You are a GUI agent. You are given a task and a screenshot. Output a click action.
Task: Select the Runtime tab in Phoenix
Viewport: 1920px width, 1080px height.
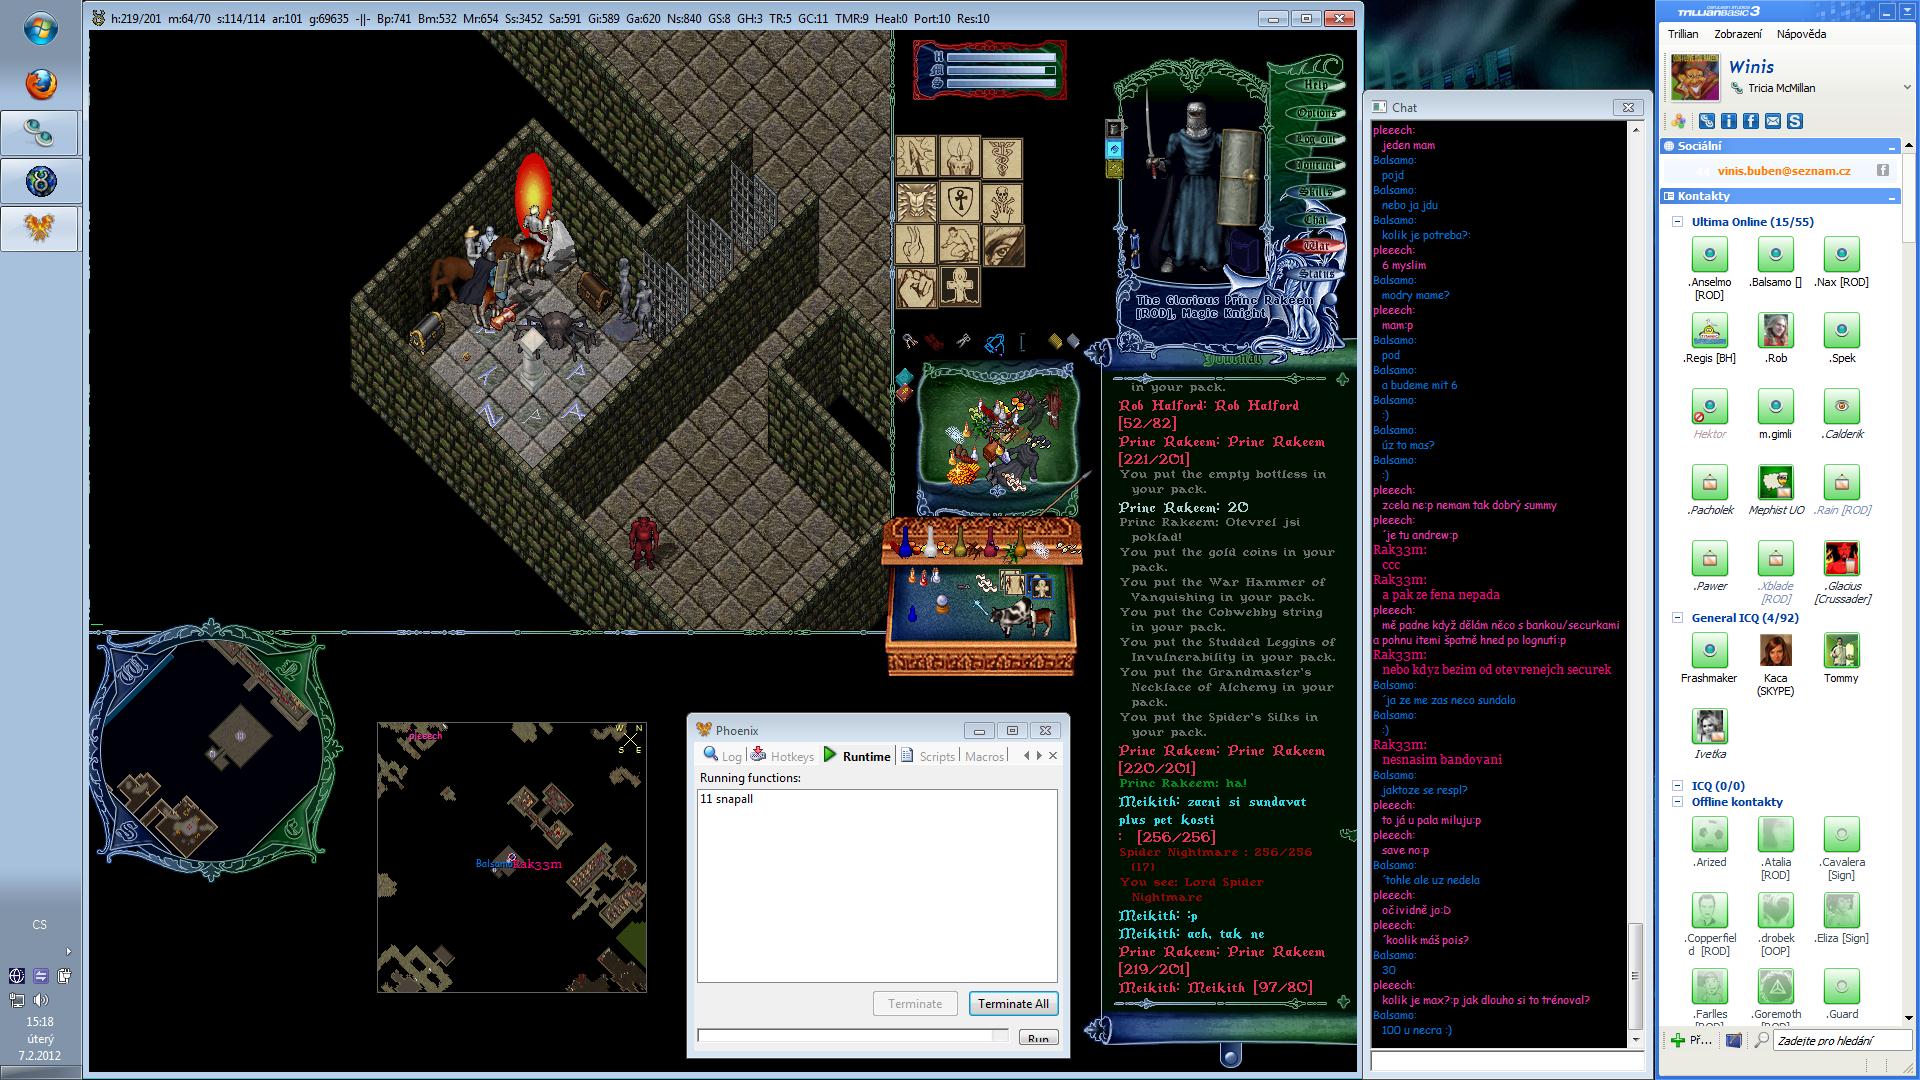pos(857,756)
